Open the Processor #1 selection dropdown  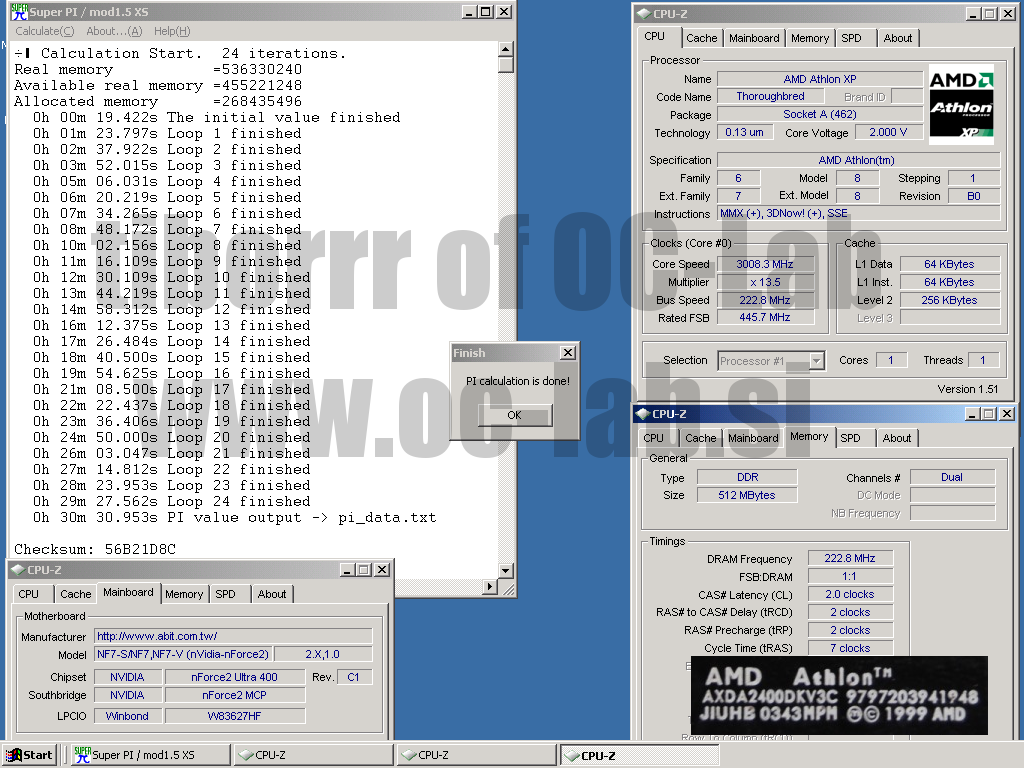(x=816, y=360)
